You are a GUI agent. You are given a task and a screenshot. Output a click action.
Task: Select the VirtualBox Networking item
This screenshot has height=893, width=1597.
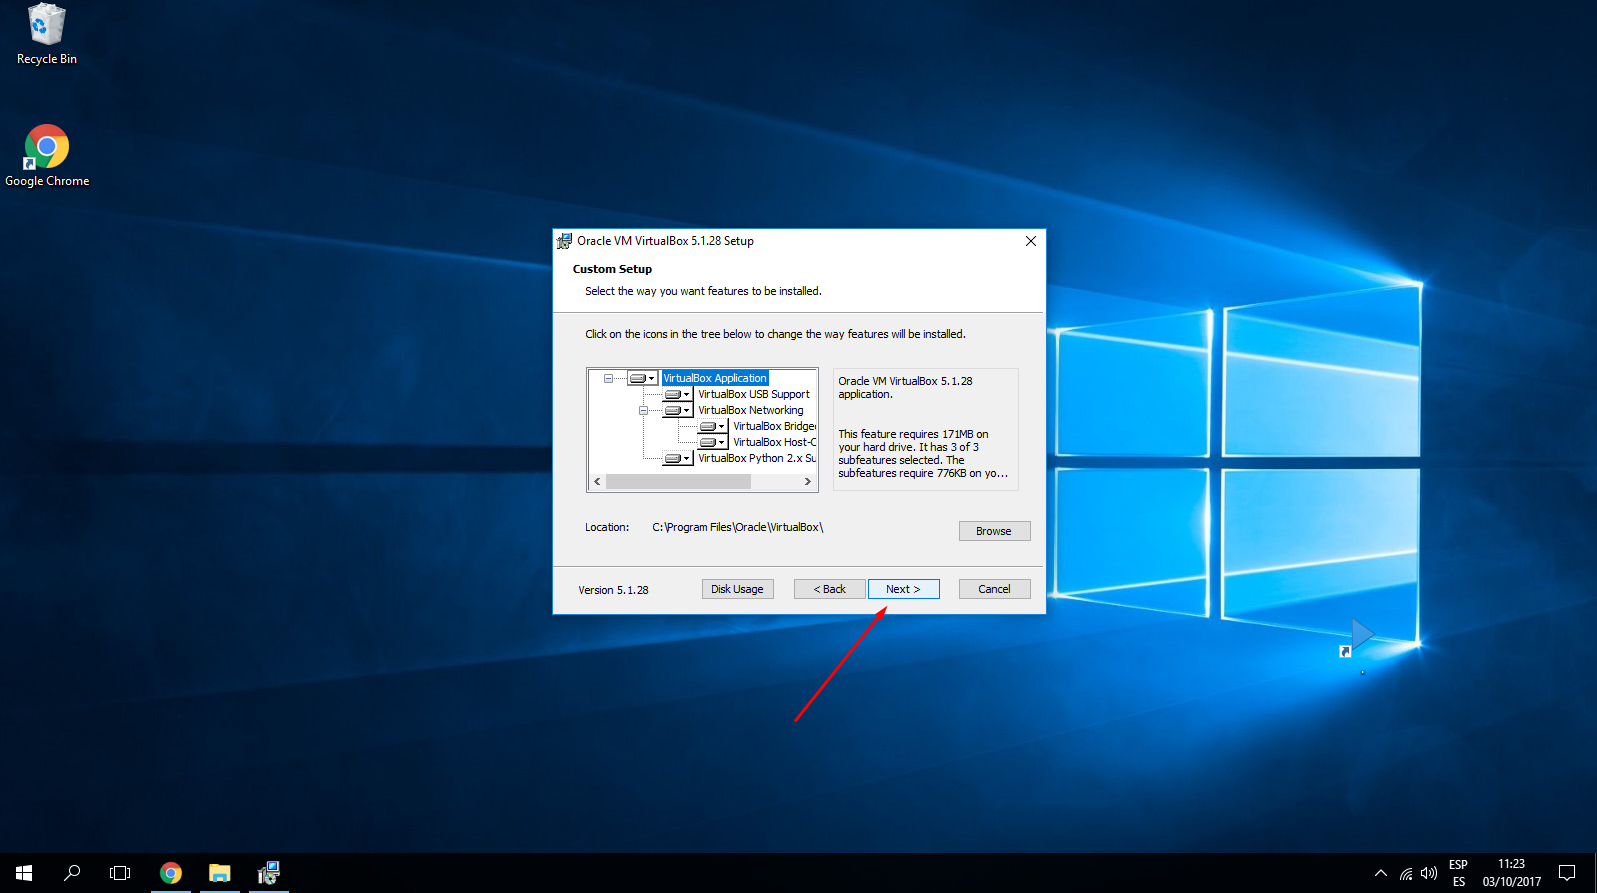coord(750,410)
